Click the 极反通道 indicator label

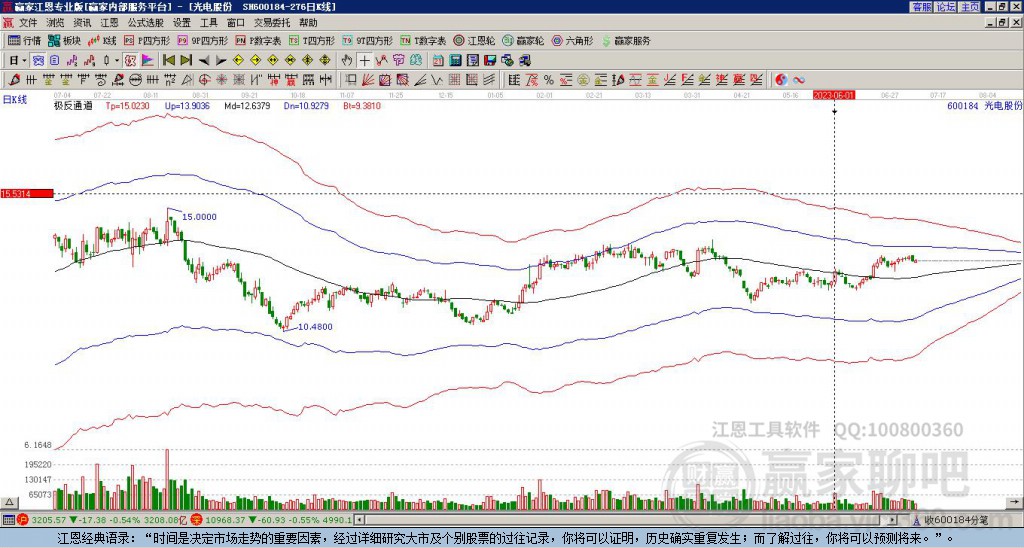click(73, 105)
